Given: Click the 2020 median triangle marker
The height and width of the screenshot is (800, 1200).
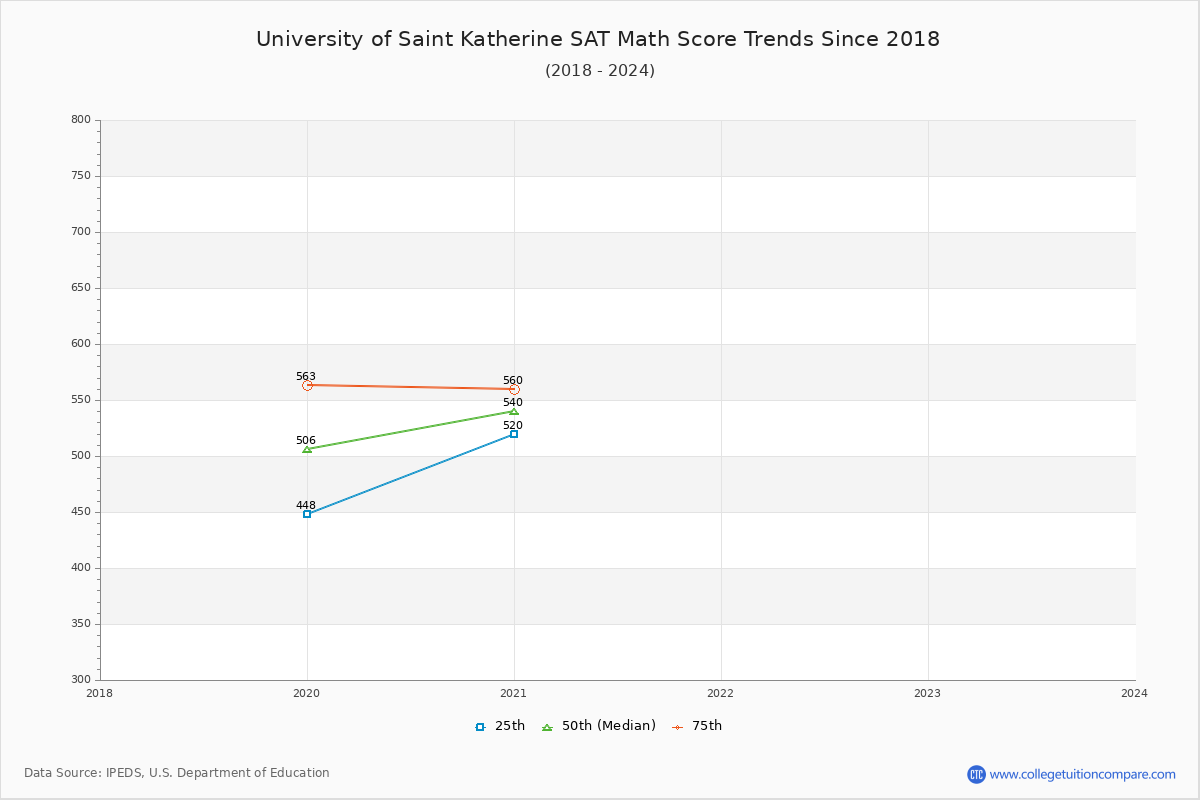Looking at the screenshot, I should (307, 449).
